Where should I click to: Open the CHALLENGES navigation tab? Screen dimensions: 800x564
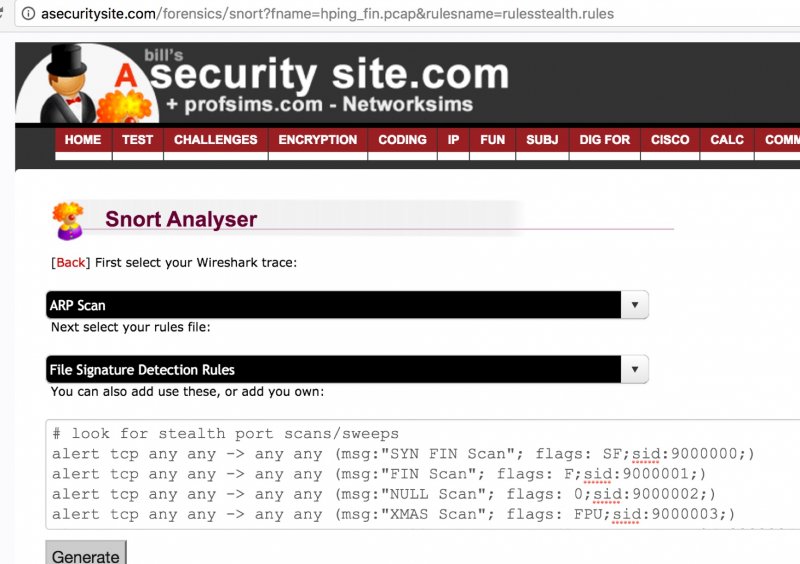215,140
